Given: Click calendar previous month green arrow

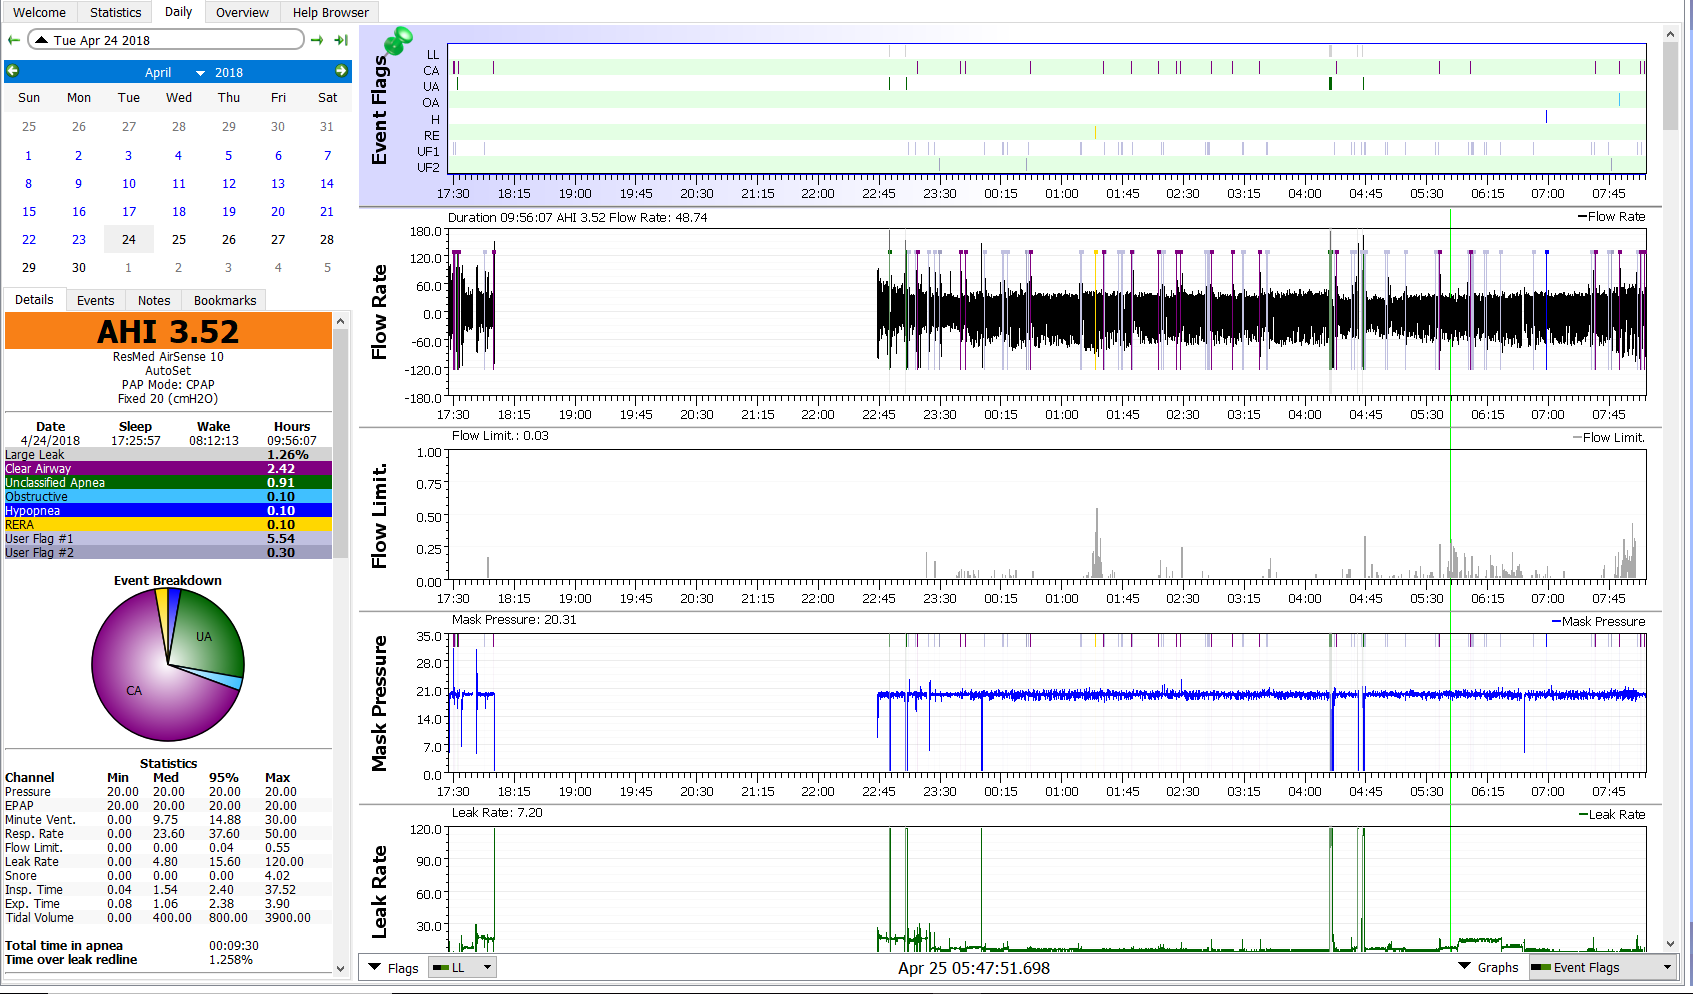Looking at the screenshot, I should tap(13, 71).
